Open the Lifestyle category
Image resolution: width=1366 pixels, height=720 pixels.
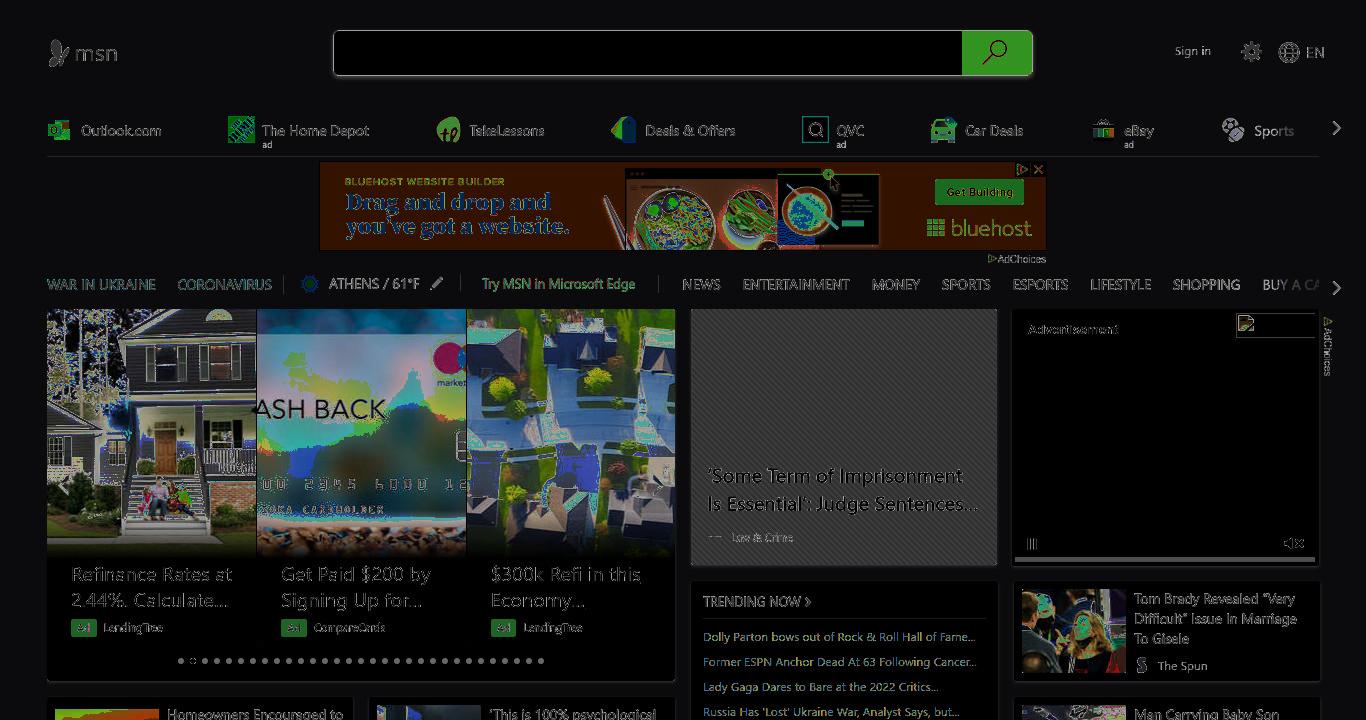click(x=1121, y=284)
